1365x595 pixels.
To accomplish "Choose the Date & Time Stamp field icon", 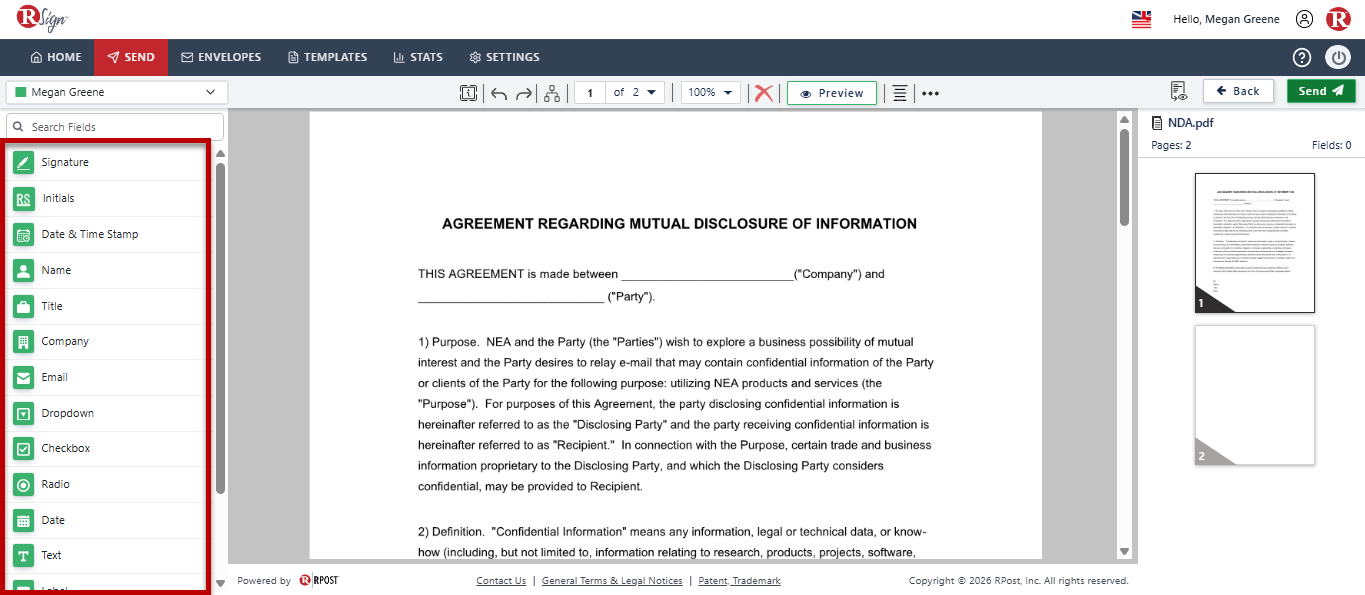I will point(24,234).
